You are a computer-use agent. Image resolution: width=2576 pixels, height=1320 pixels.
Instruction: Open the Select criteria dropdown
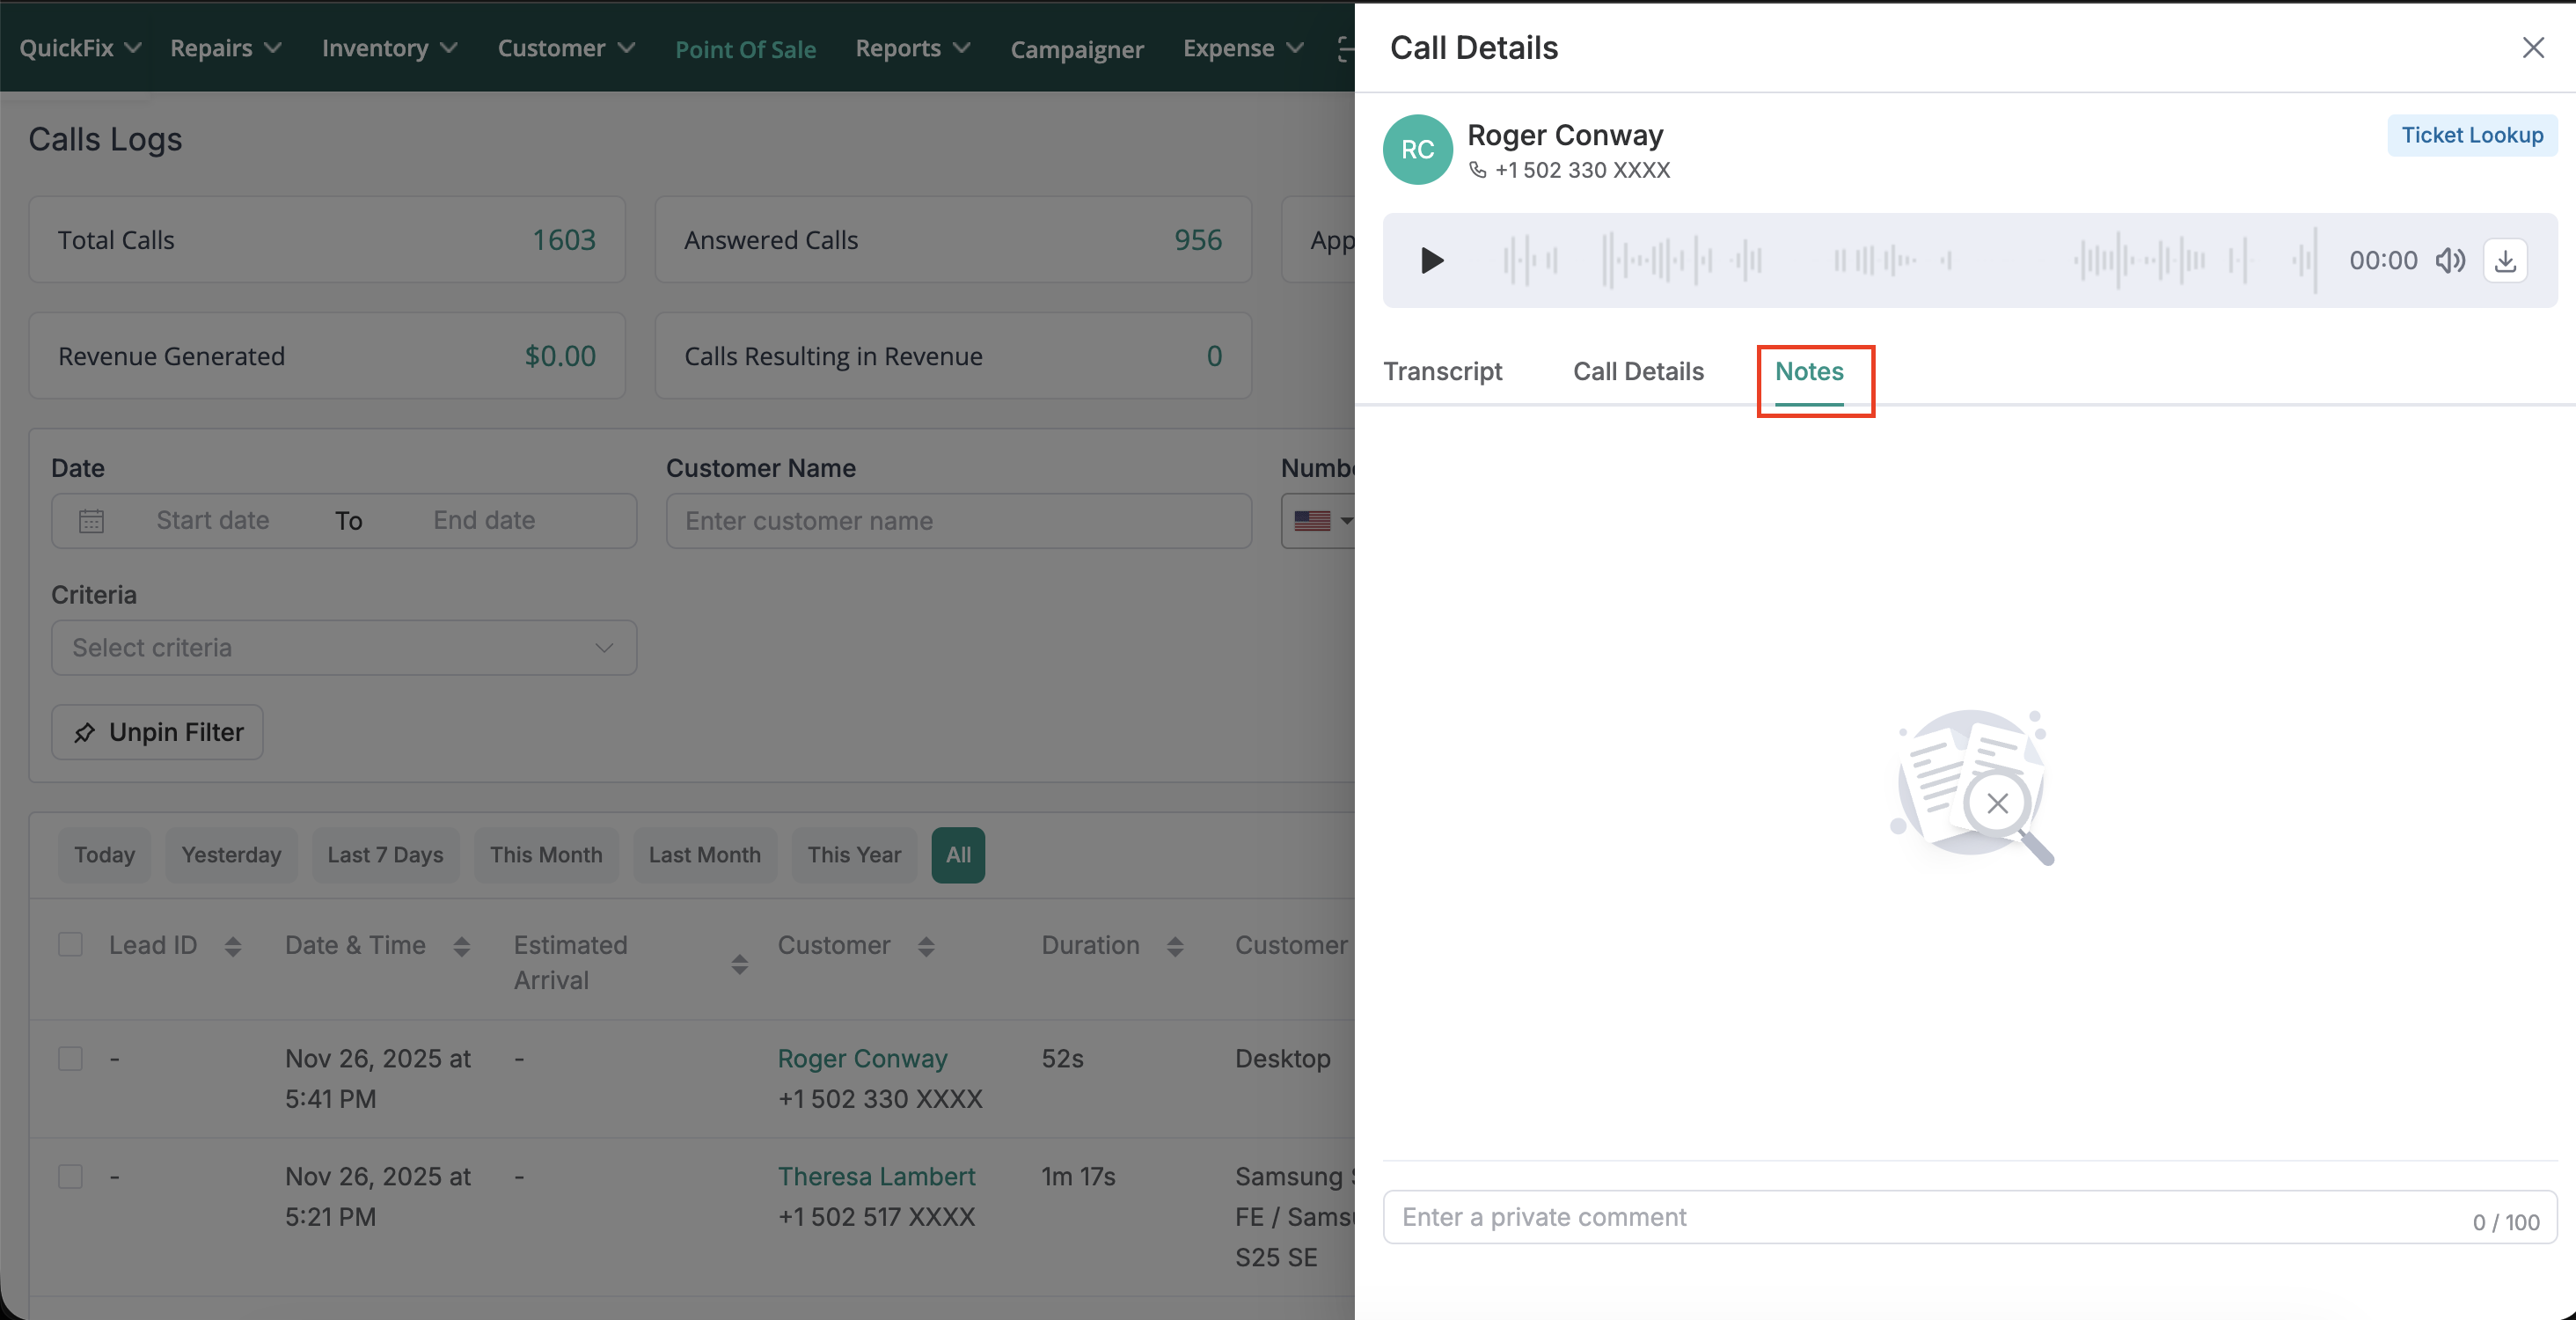343,648
